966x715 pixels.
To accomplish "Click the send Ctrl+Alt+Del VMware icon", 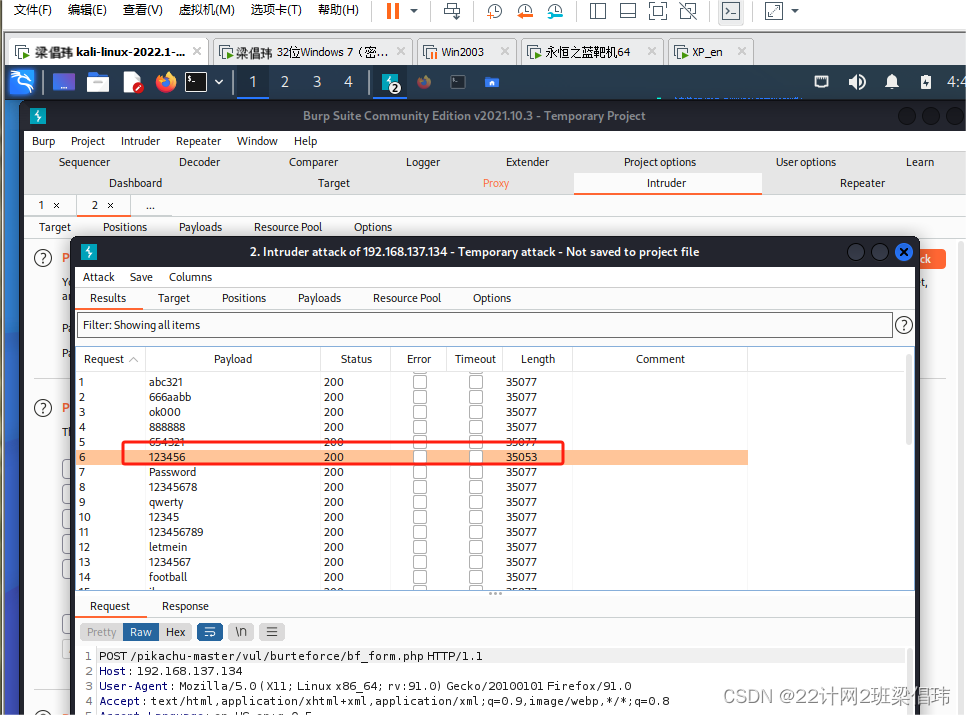I will 452,11.
